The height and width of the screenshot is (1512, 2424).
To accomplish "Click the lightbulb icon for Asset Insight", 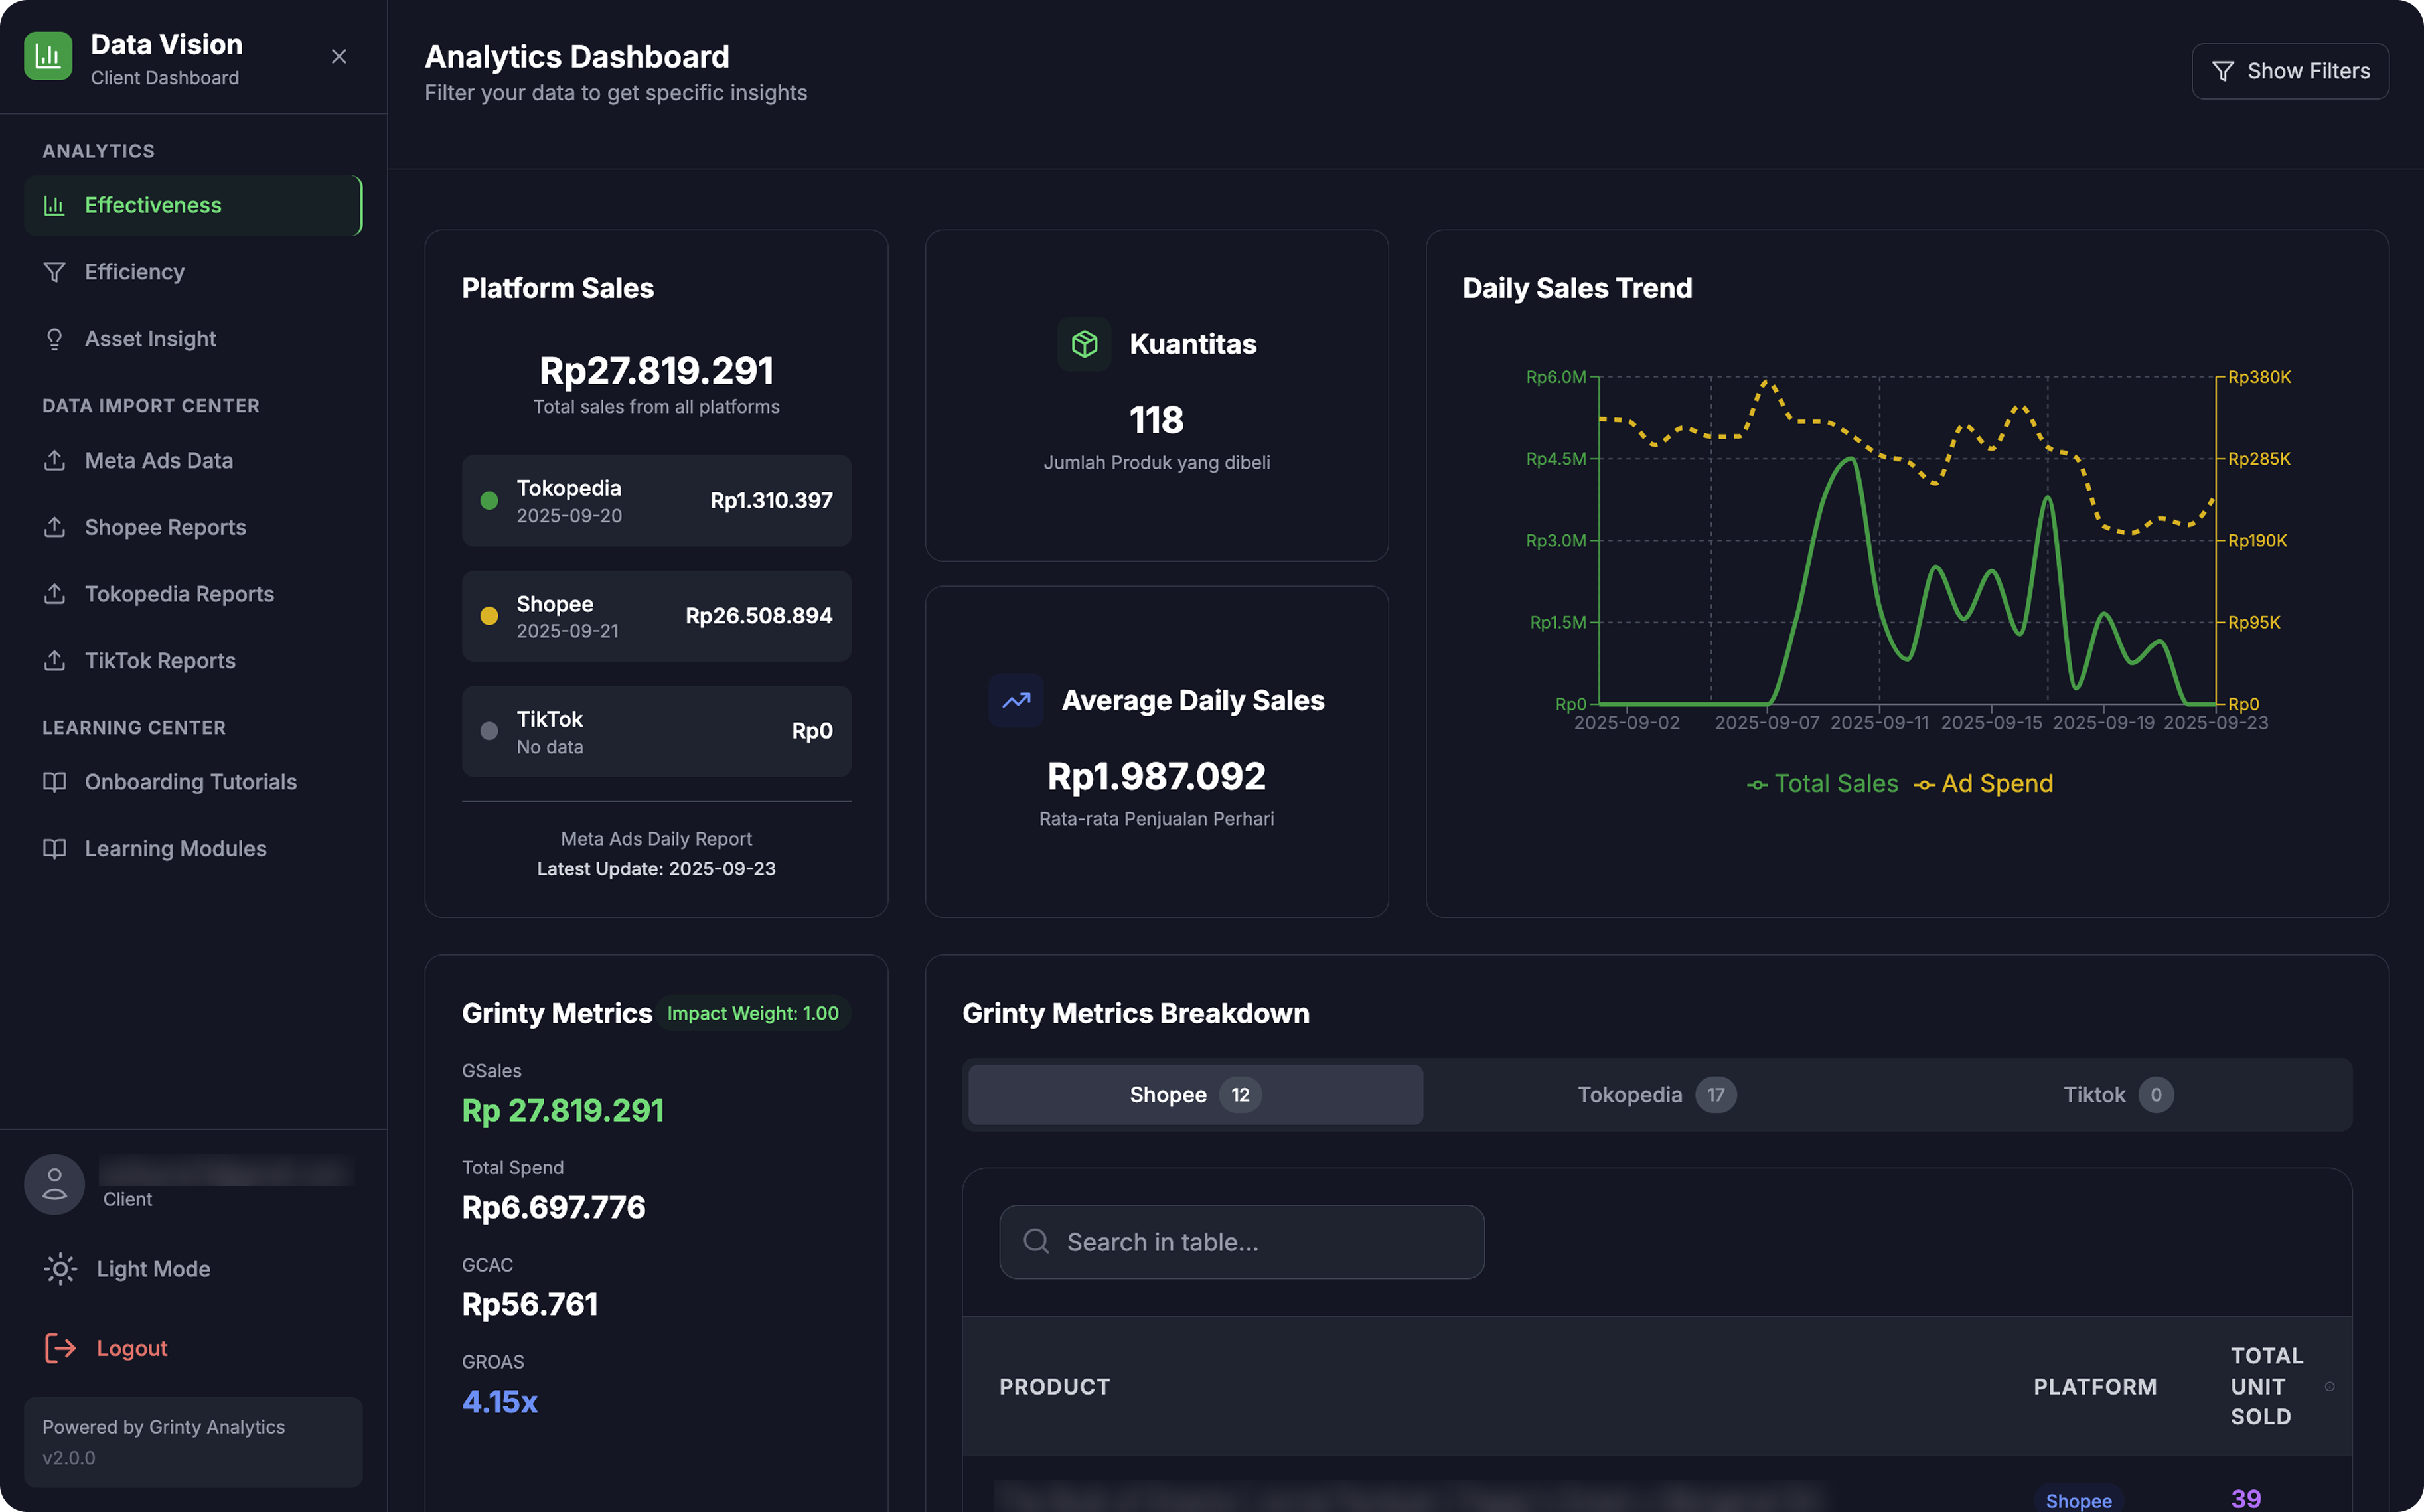I will (x=55, y=339).
